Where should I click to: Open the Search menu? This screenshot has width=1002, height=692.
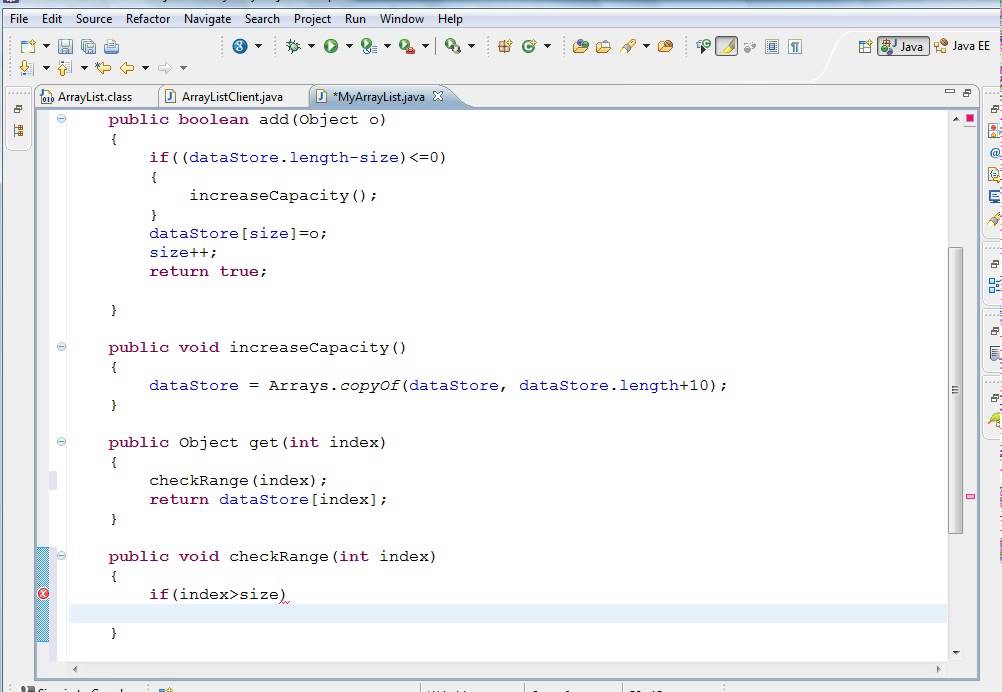(262, 19)
